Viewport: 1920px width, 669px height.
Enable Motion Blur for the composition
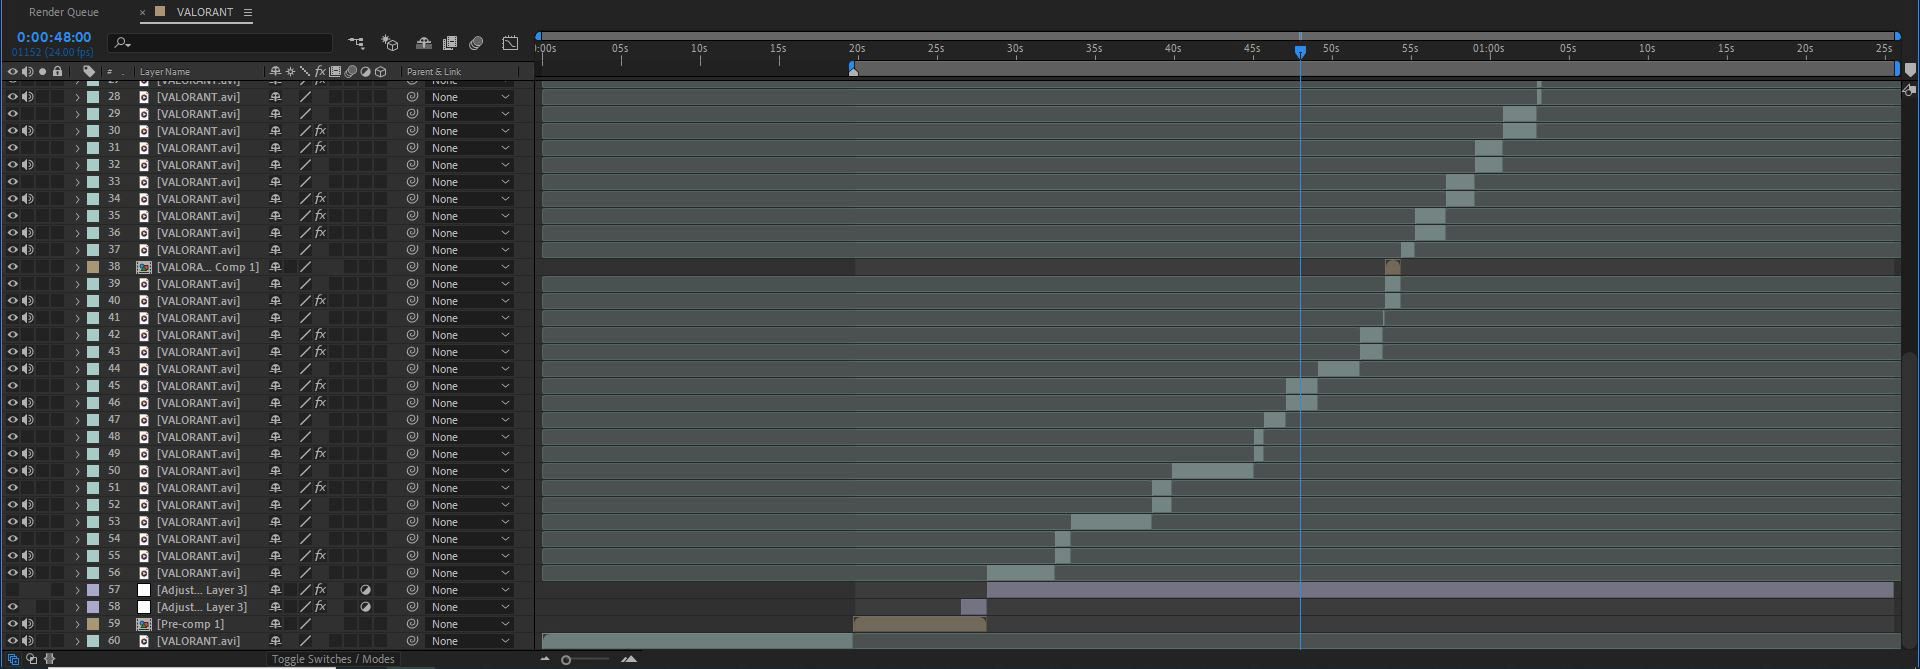pos(477,43)
